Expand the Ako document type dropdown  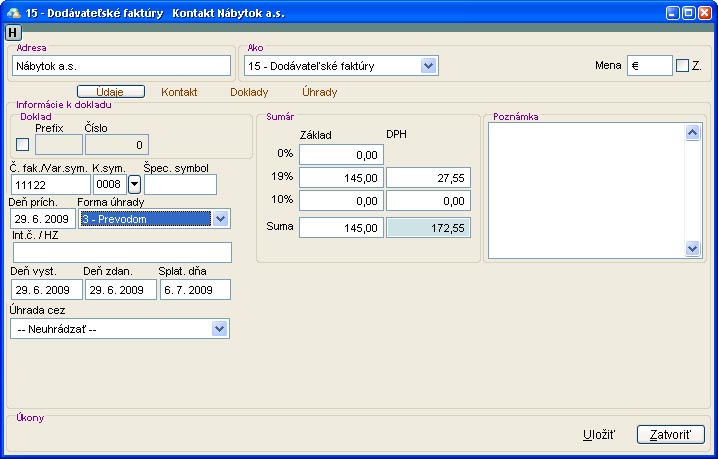[x=428, y=66]
